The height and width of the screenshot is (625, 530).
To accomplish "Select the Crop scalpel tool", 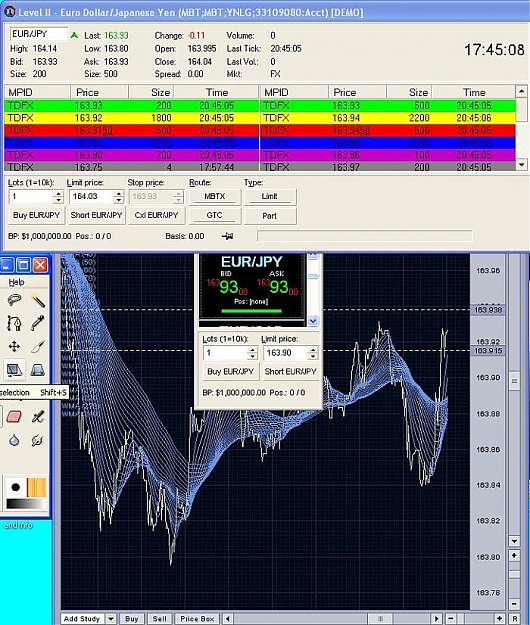I will [38, 346].
